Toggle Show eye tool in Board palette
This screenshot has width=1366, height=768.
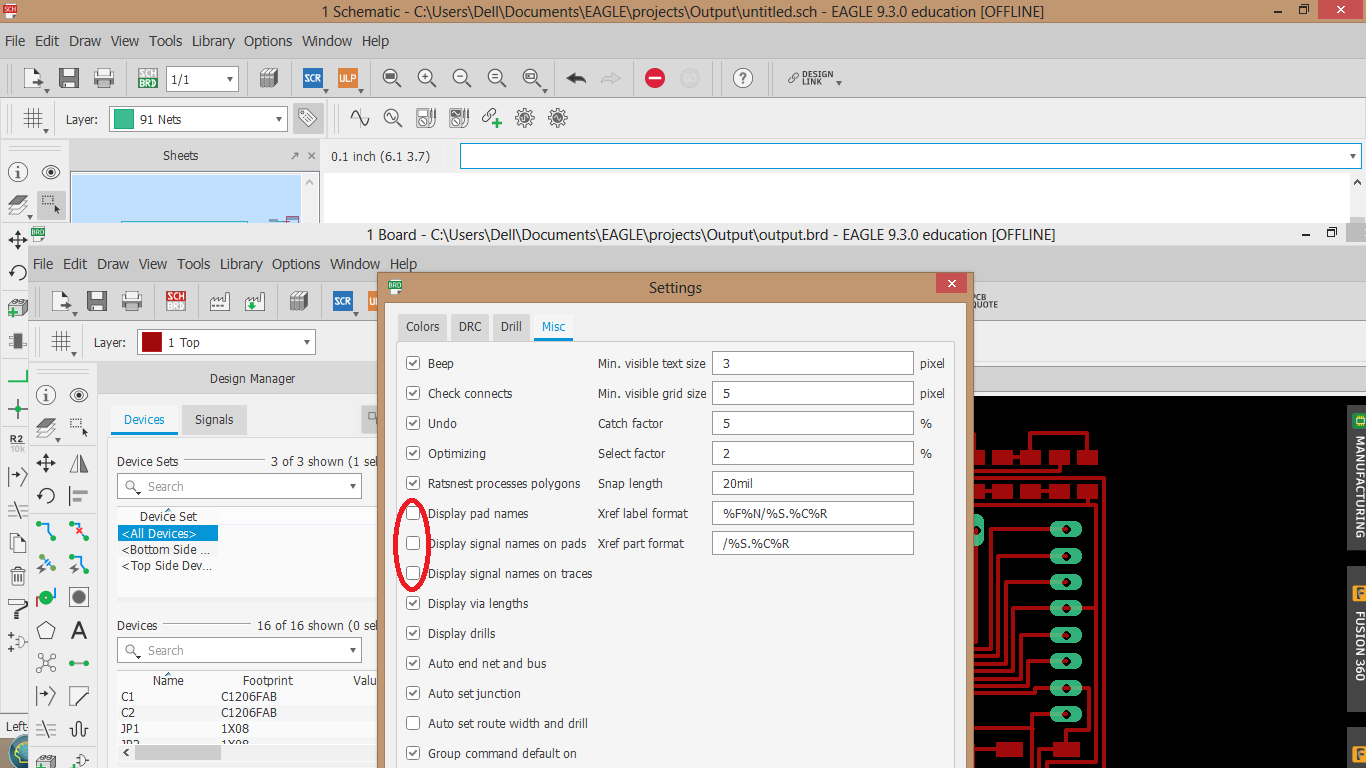pos(79,395)
